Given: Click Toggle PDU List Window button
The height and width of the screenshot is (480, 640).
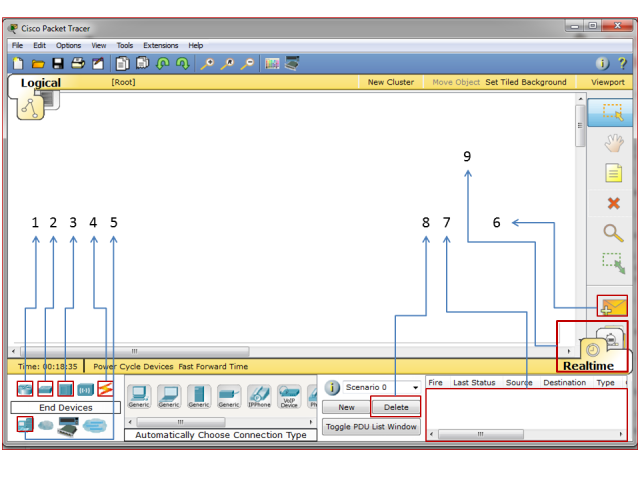Looking at the screenshot, I should coord(371,427).
